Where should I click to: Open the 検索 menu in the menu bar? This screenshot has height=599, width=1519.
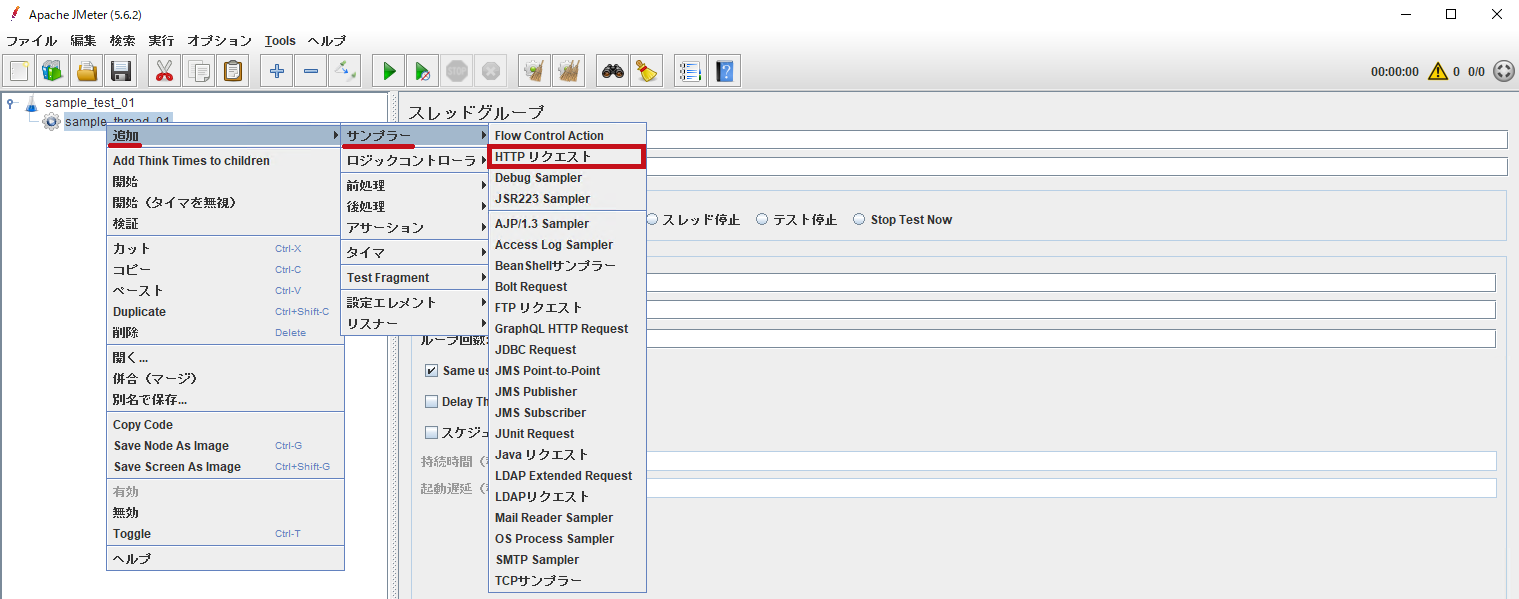(122, 41)
